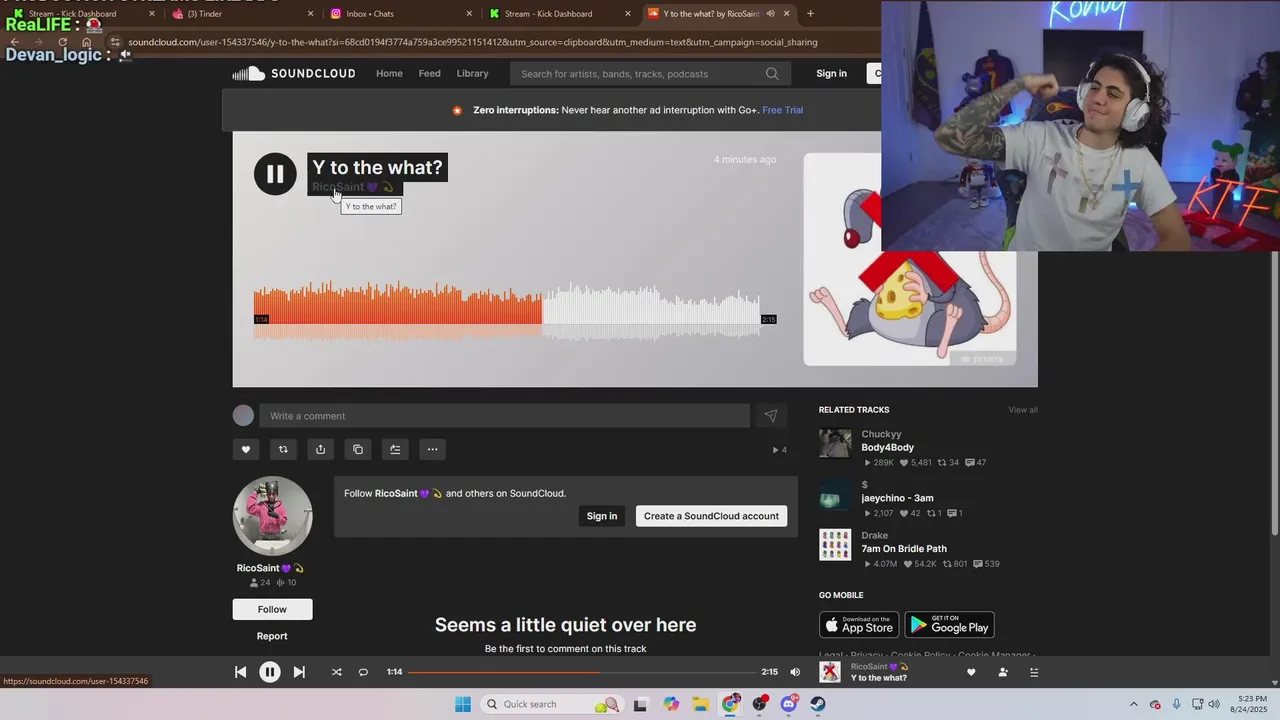Open the track artwork image

tap(910, 259)
